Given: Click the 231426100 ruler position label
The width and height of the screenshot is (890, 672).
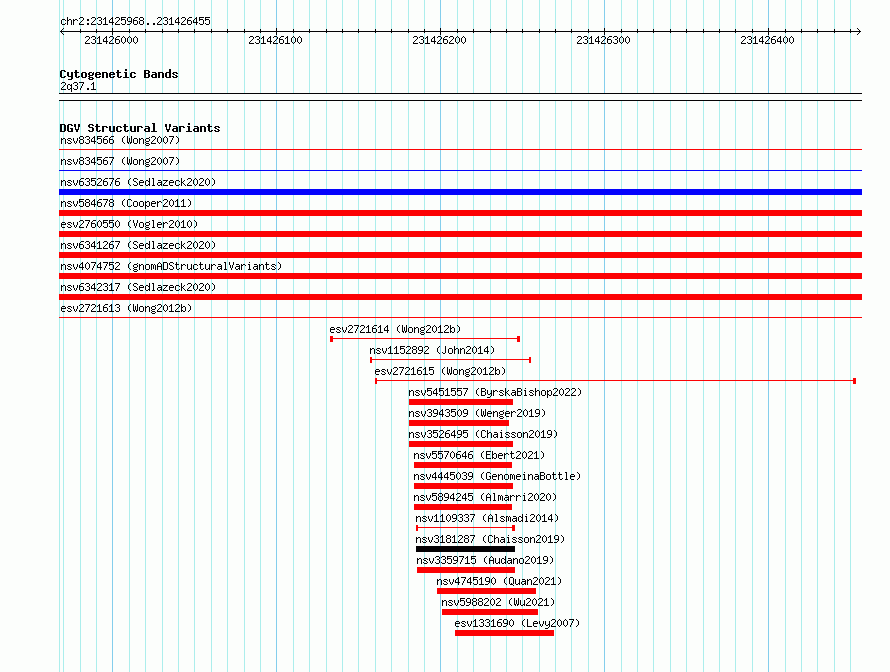Looking at the screenshot, I should (275, 40).
